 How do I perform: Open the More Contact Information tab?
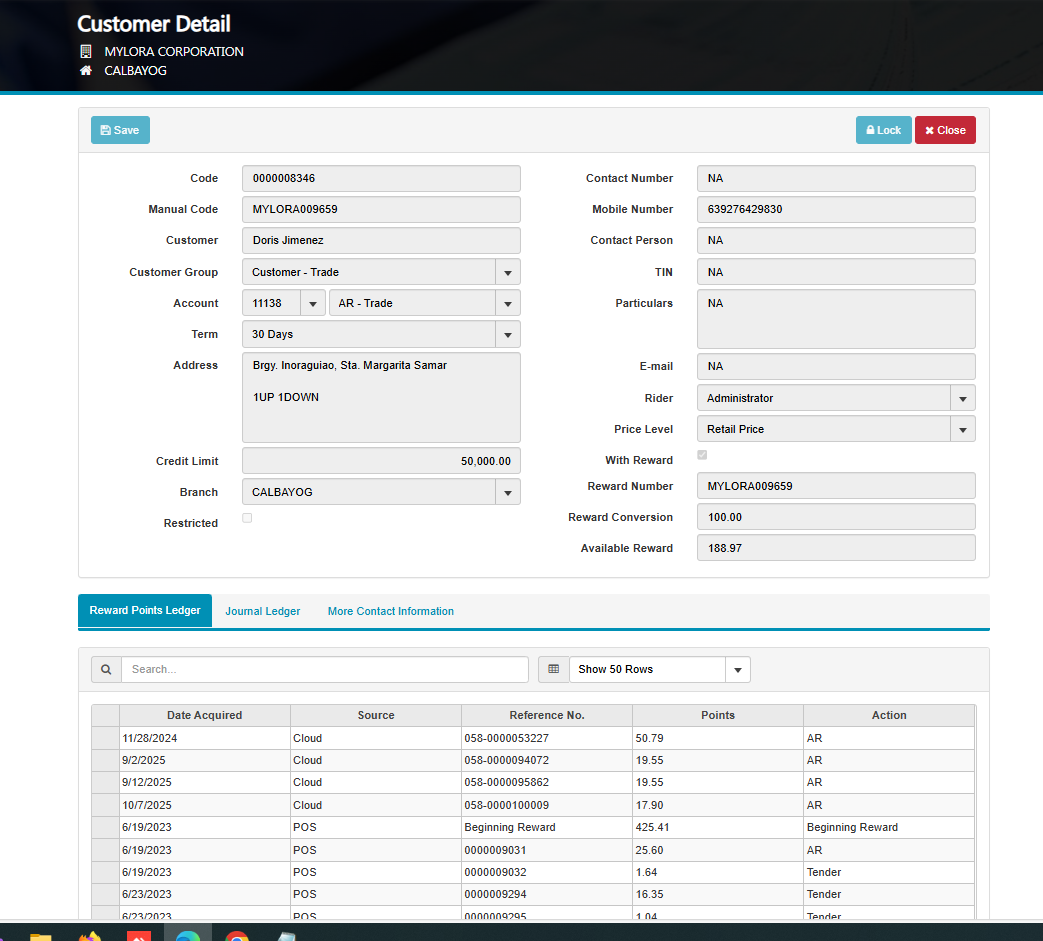click(390, 611)
